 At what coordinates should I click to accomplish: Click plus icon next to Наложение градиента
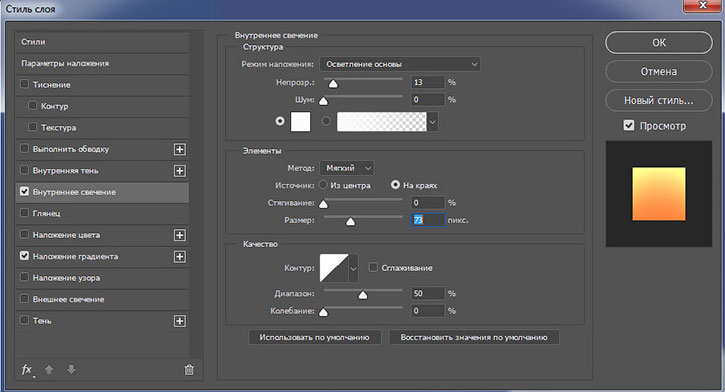179,257
